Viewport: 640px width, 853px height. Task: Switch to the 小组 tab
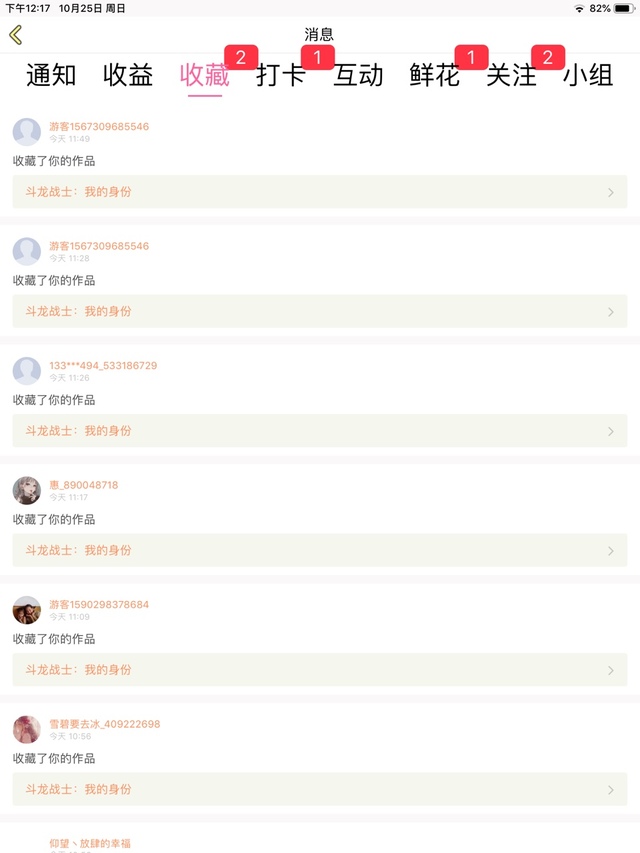click(588, 75)
